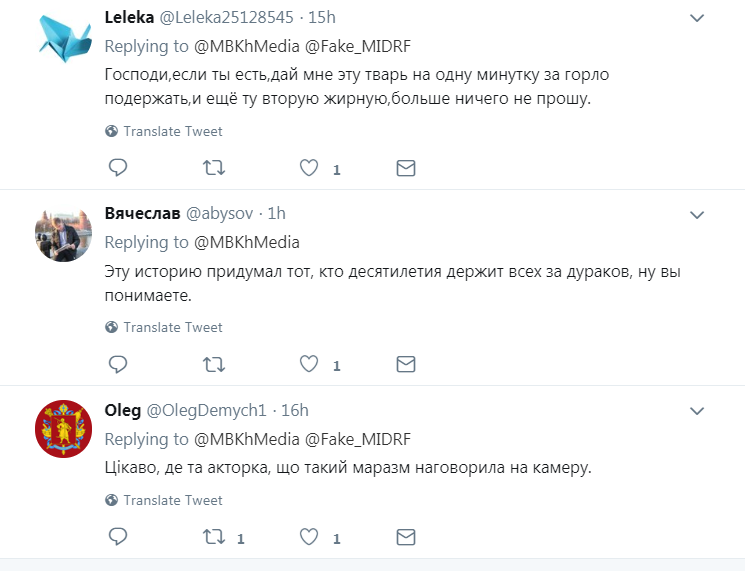Retweet the tweet from @abysov
This screenshot has width=745, height=578.
tap(213, 364)
